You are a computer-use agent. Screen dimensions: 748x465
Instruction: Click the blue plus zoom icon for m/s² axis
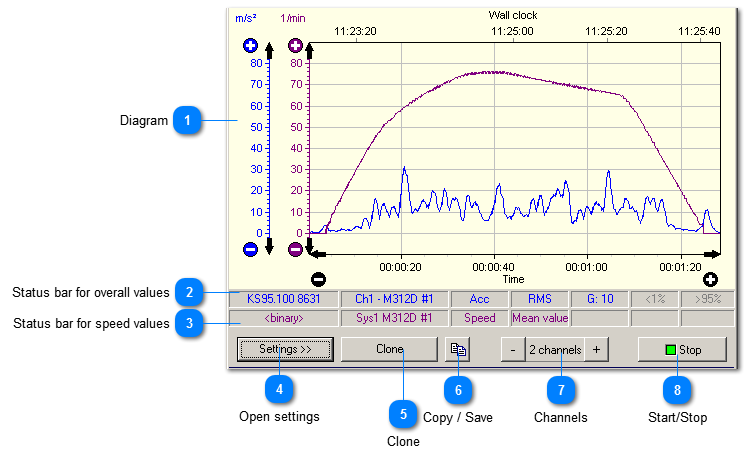251,46
